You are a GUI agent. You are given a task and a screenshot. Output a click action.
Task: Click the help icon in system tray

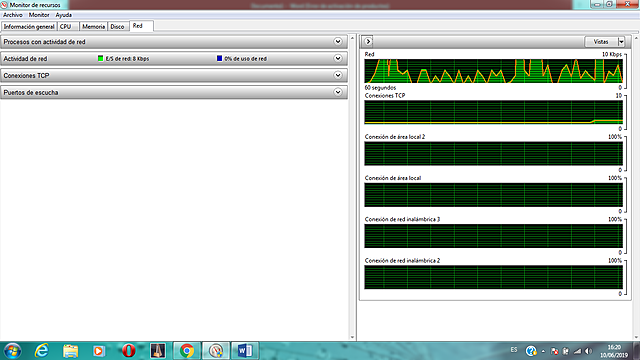531,351
